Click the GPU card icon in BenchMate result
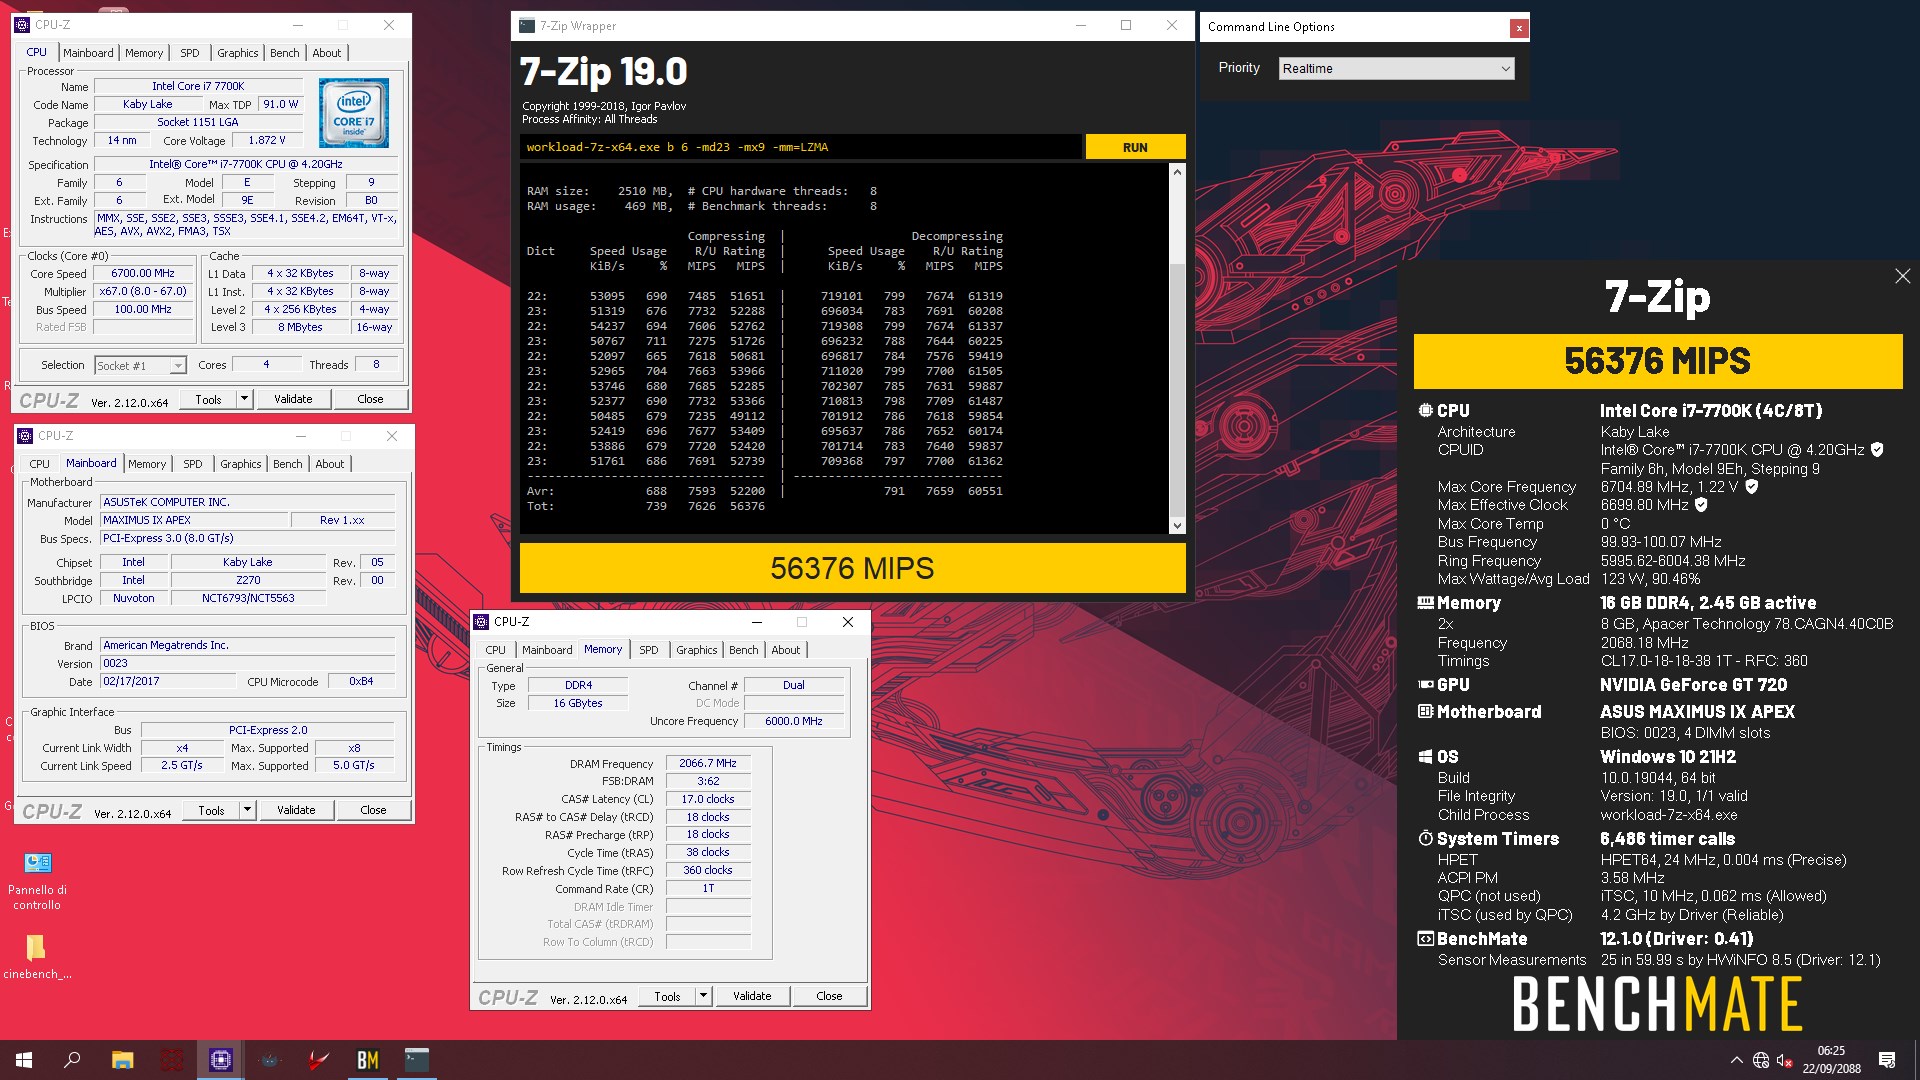 click(x=1426, y=685)
